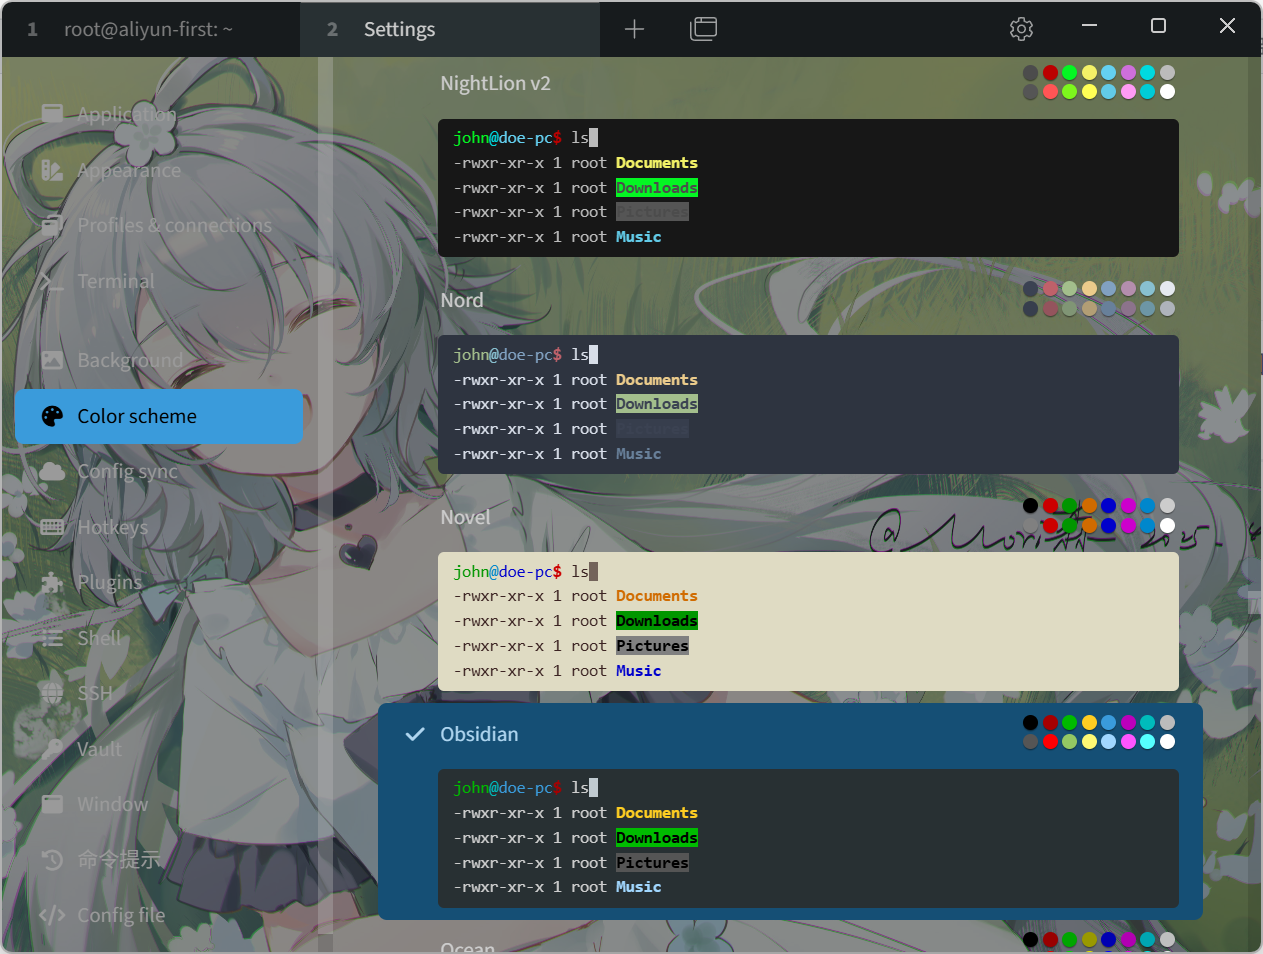1263x954 pixels.
Task: Open the Application settings section icon
Action: tap(52, 114)
